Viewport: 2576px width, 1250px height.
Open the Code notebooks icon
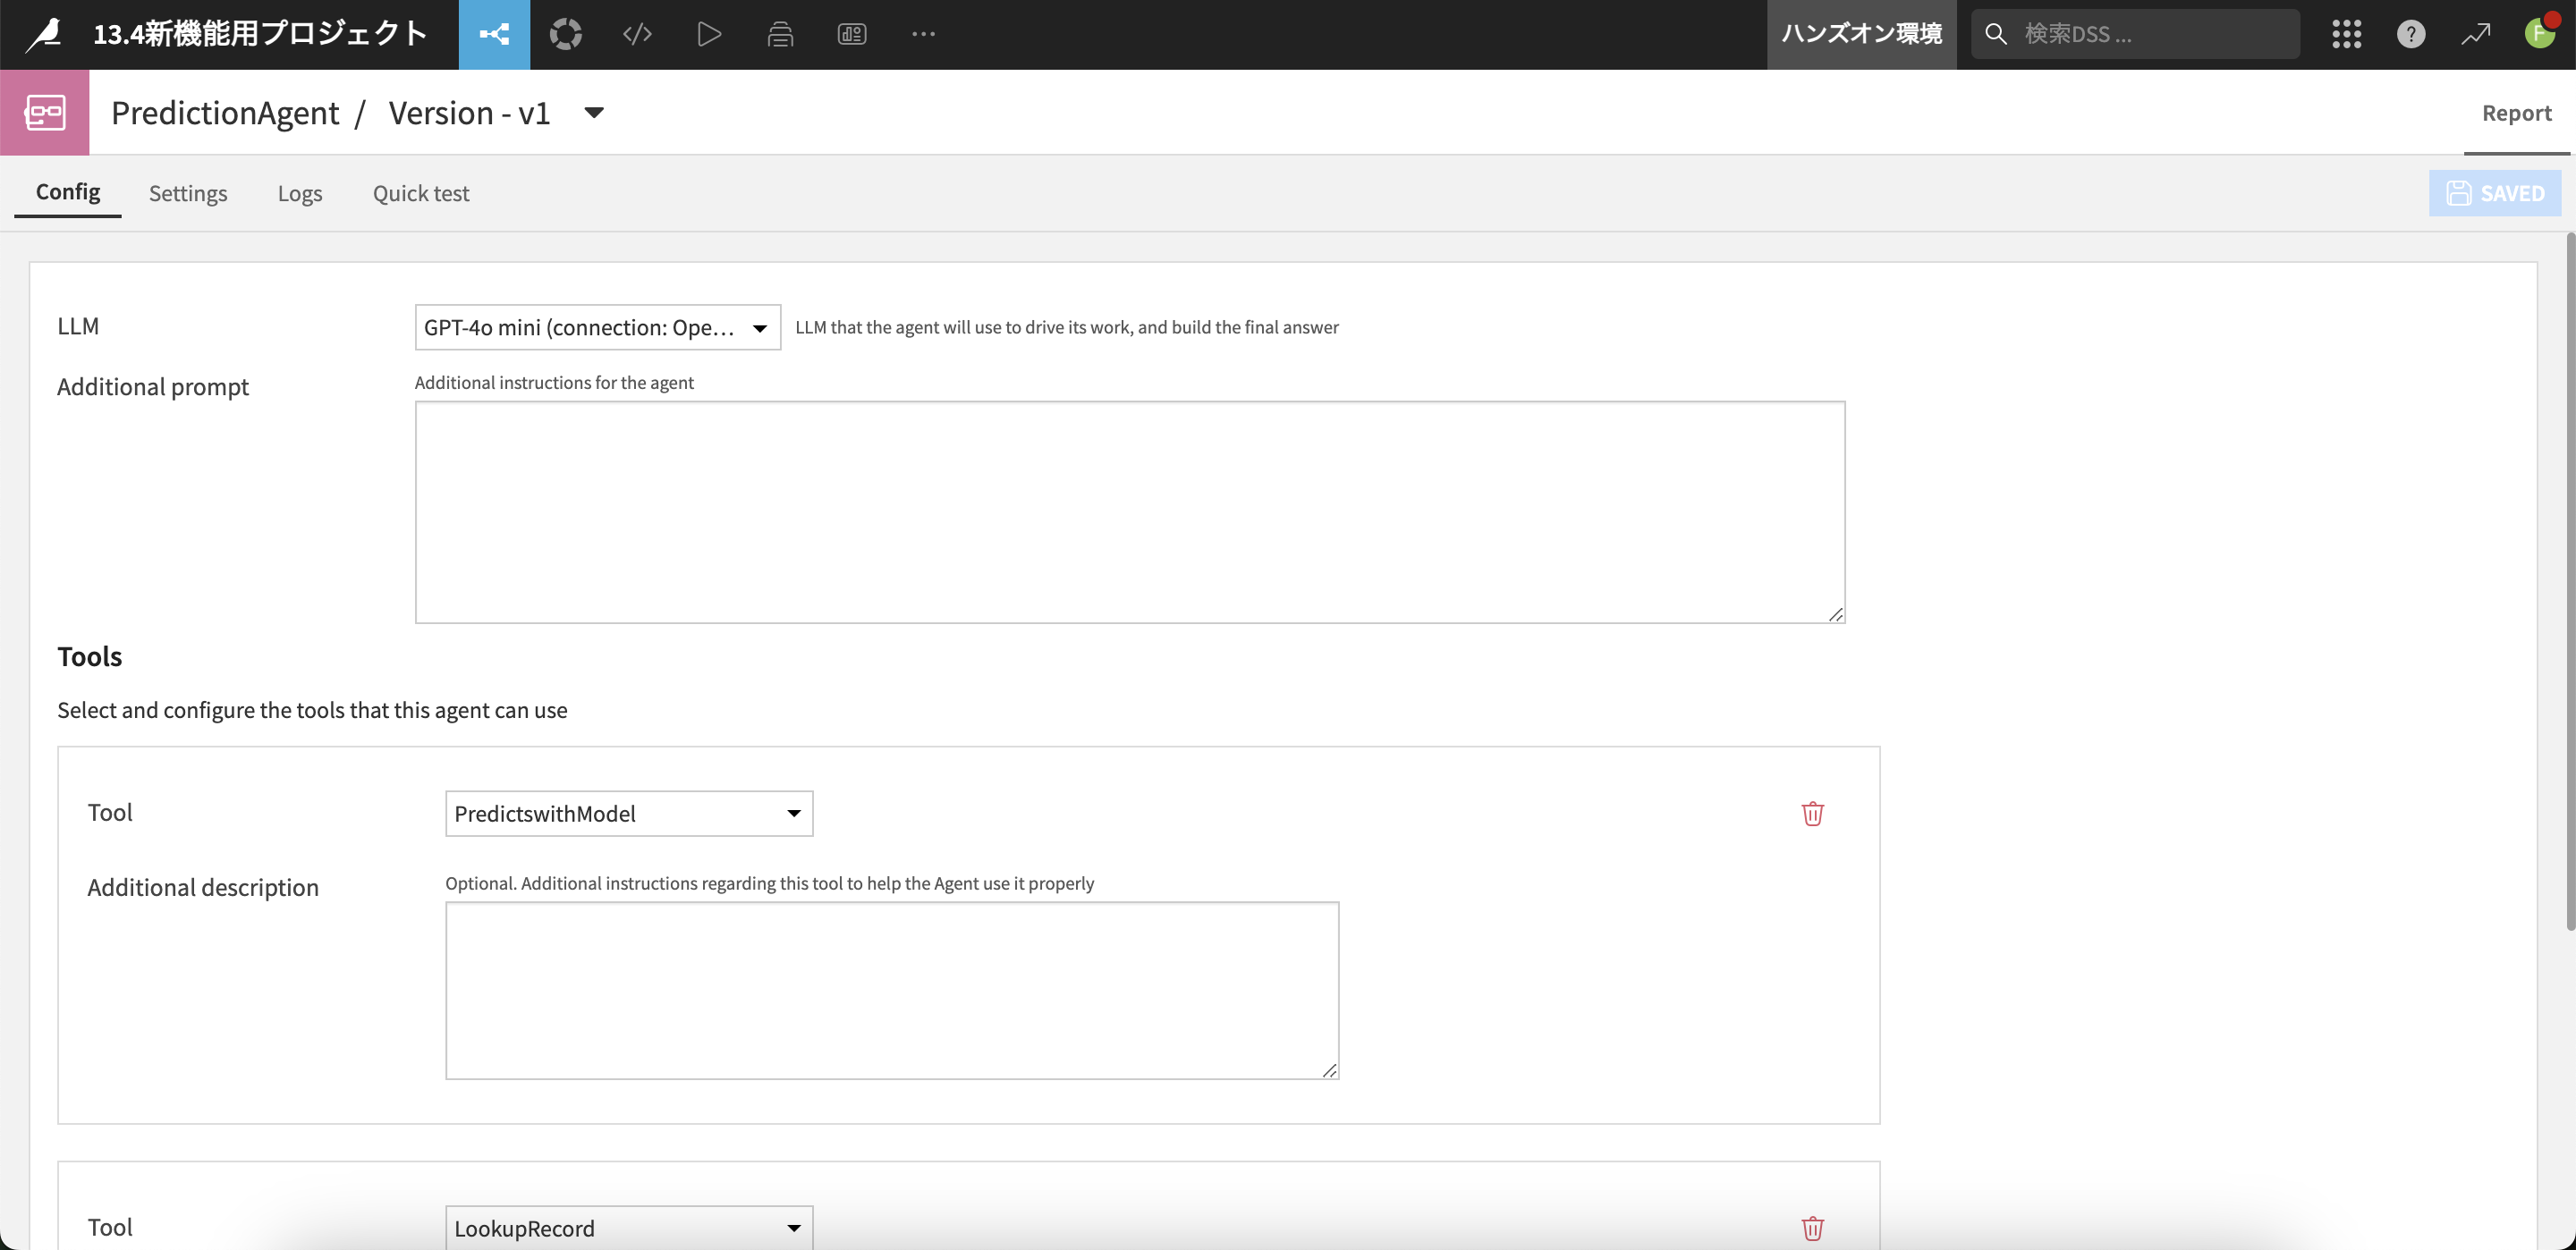pyautogui.click(x=637, y=34)
